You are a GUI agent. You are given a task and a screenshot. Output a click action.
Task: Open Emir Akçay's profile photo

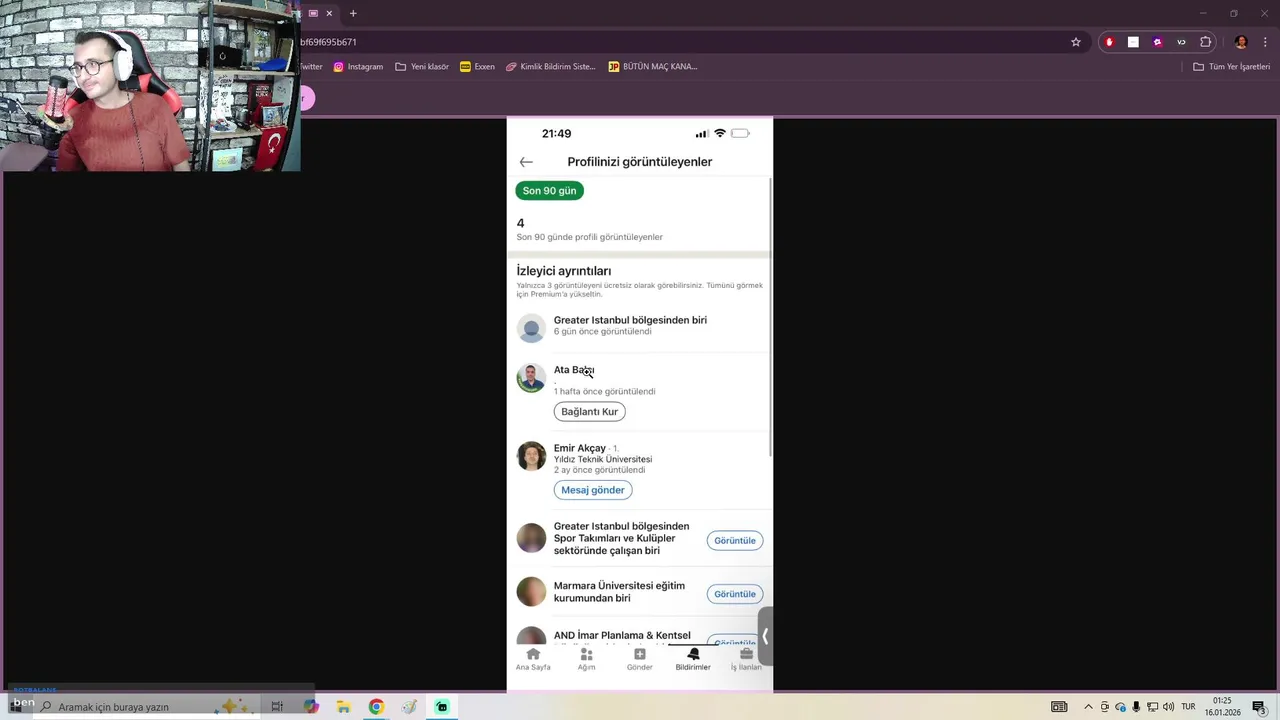[x=531, y=456]
